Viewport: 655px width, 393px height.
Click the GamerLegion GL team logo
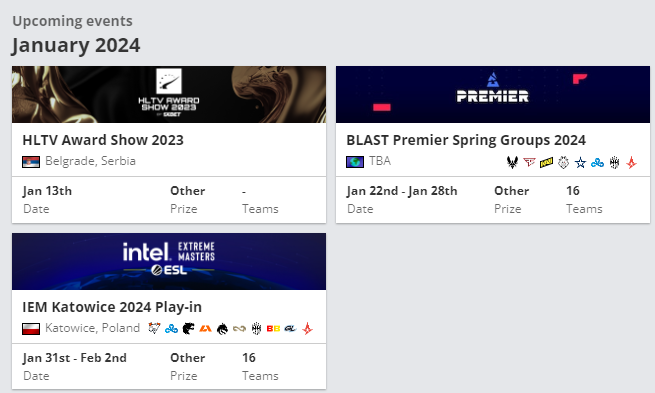coord(290,329)
